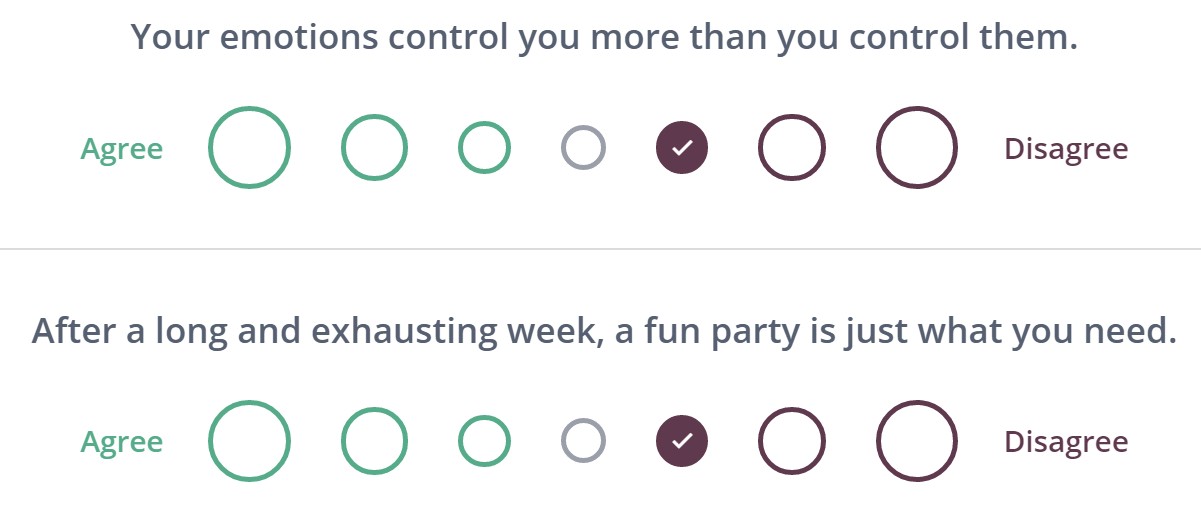Click the Agree label beside emotions question
Image resolution: width=1201 pixels, height=529 pixels.
point(122,149)
